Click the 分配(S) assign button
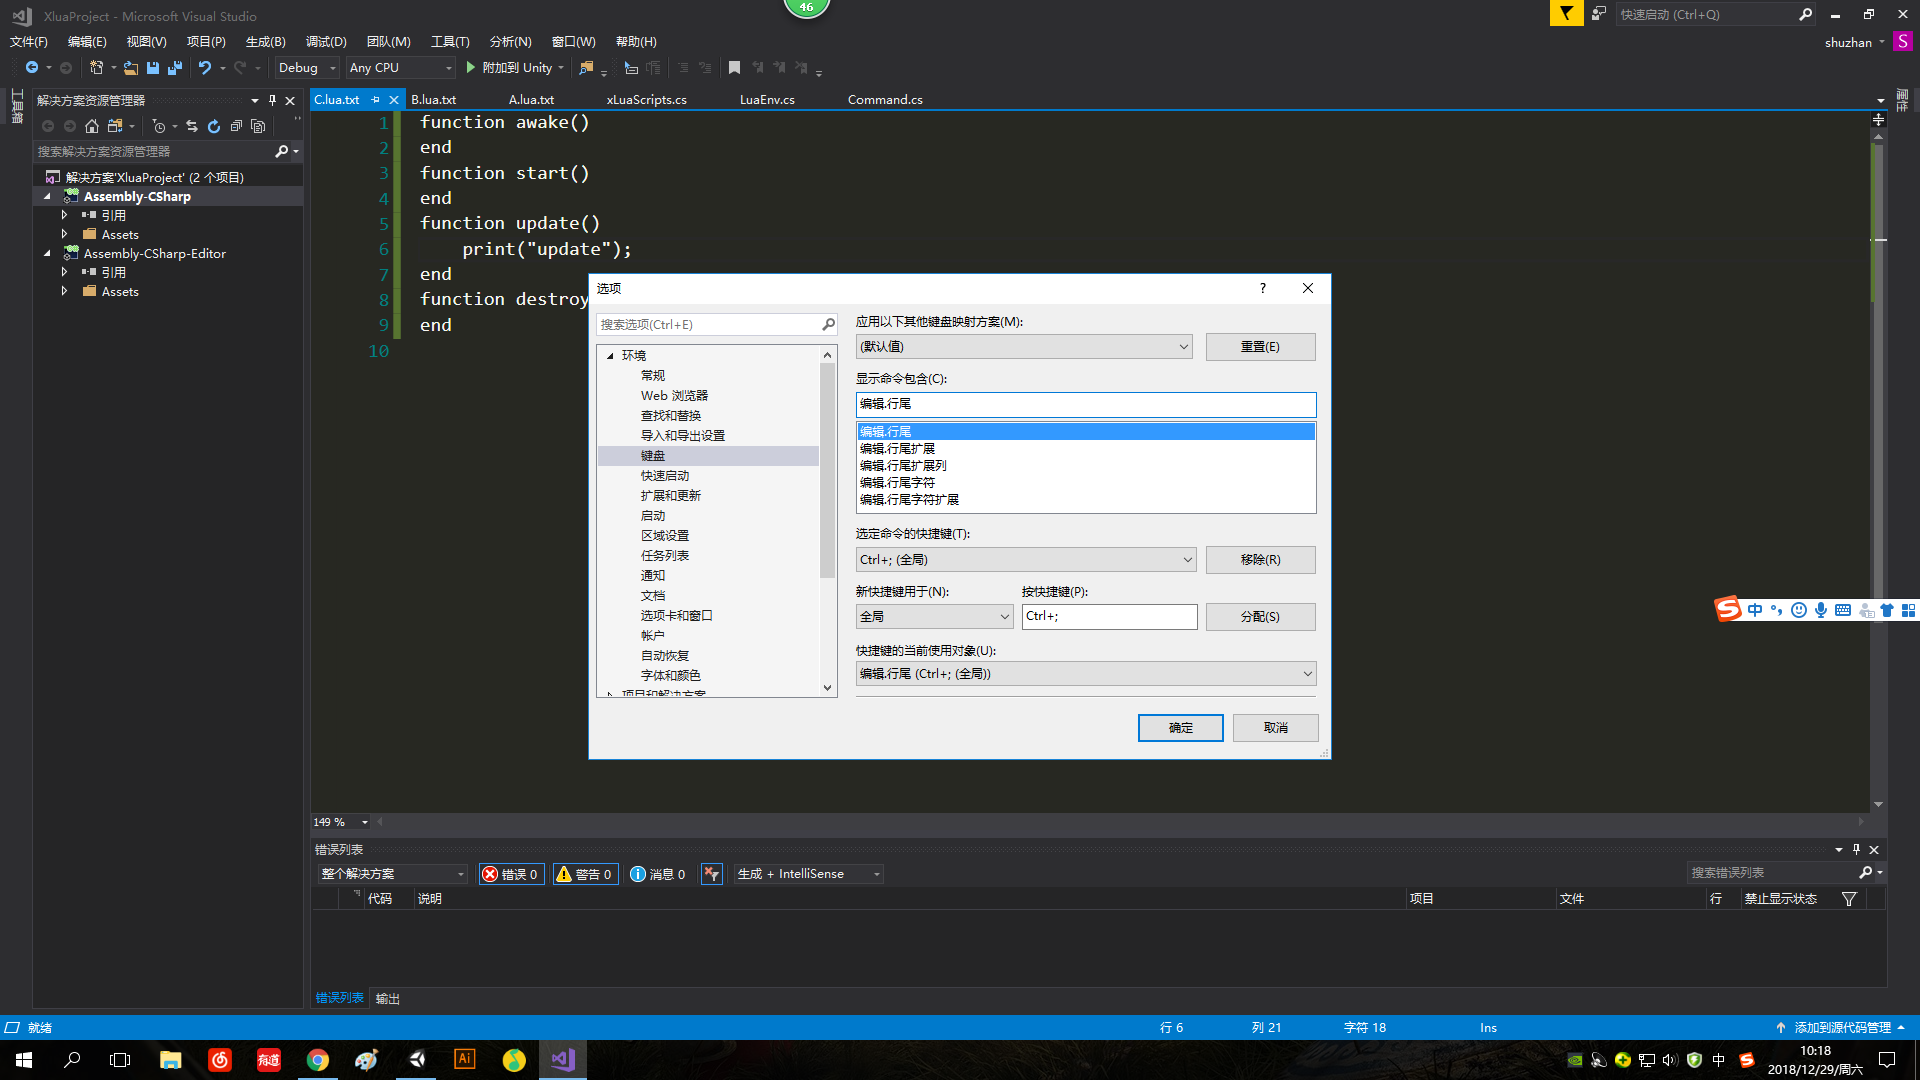 click(1260, 617)
